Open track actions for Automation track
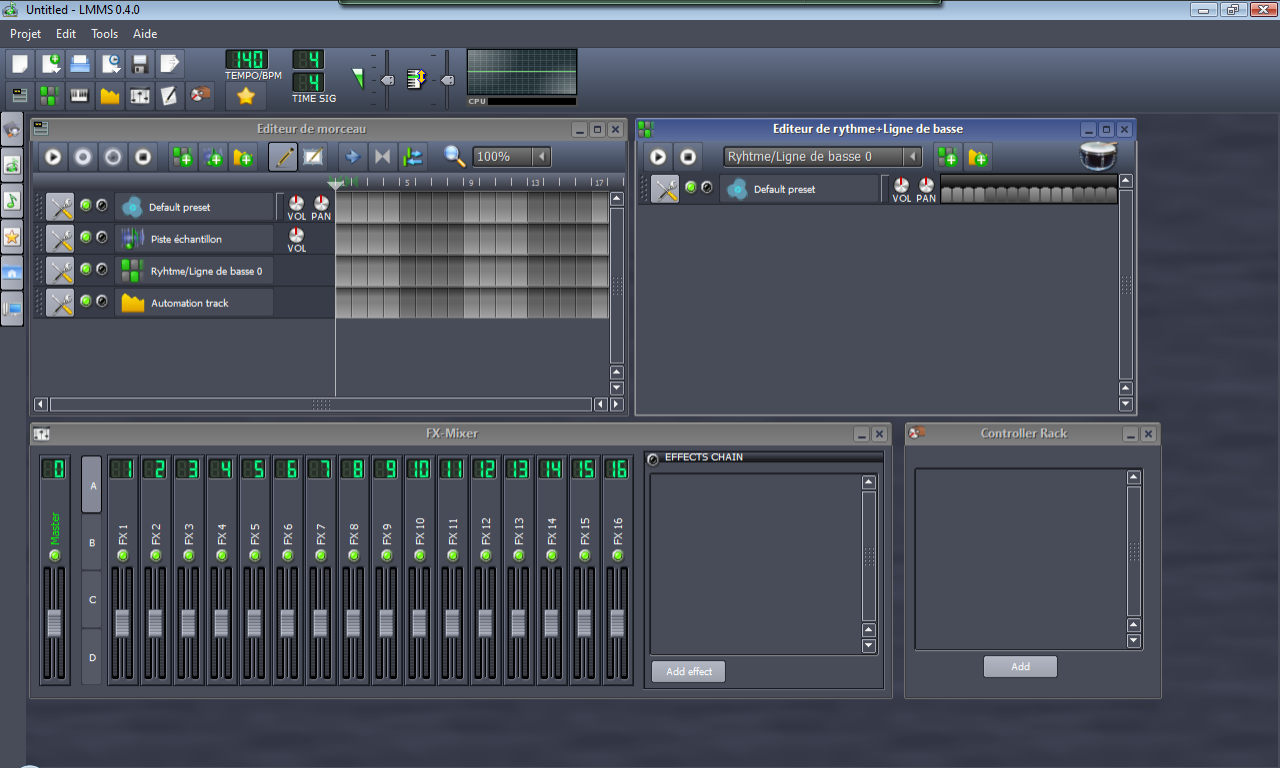 pyautogui.click(x=60, y=303)
